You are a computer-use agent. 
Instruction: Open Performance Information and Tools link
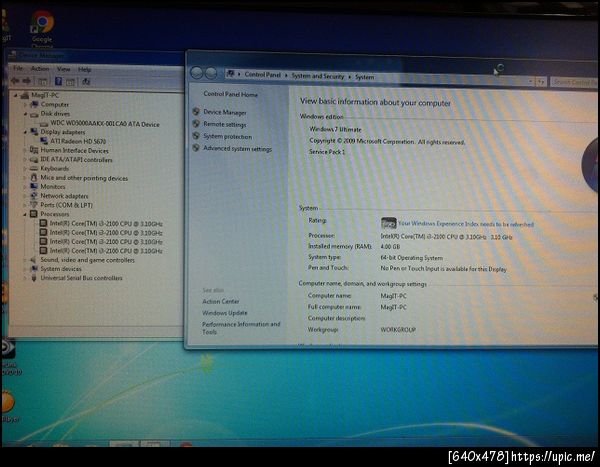(x=241, y=328)
